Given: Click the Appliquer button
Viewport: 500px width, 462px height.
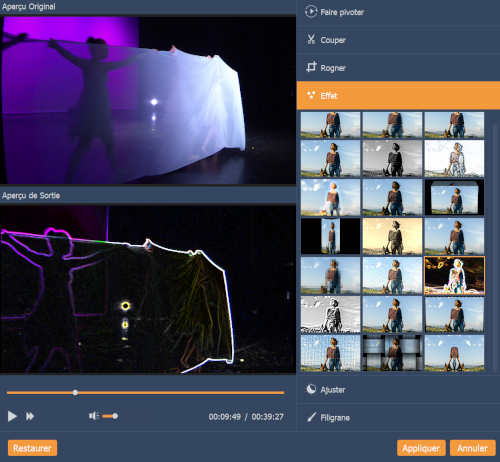Looking at the screenshot, I should coord(421,448).
